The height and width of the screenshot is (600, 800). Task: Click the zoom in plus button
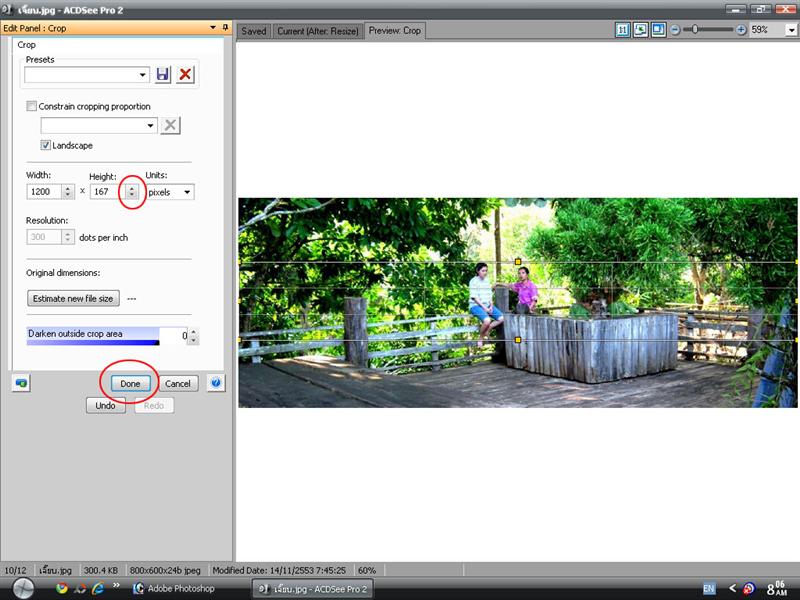(x=741, y=30)
